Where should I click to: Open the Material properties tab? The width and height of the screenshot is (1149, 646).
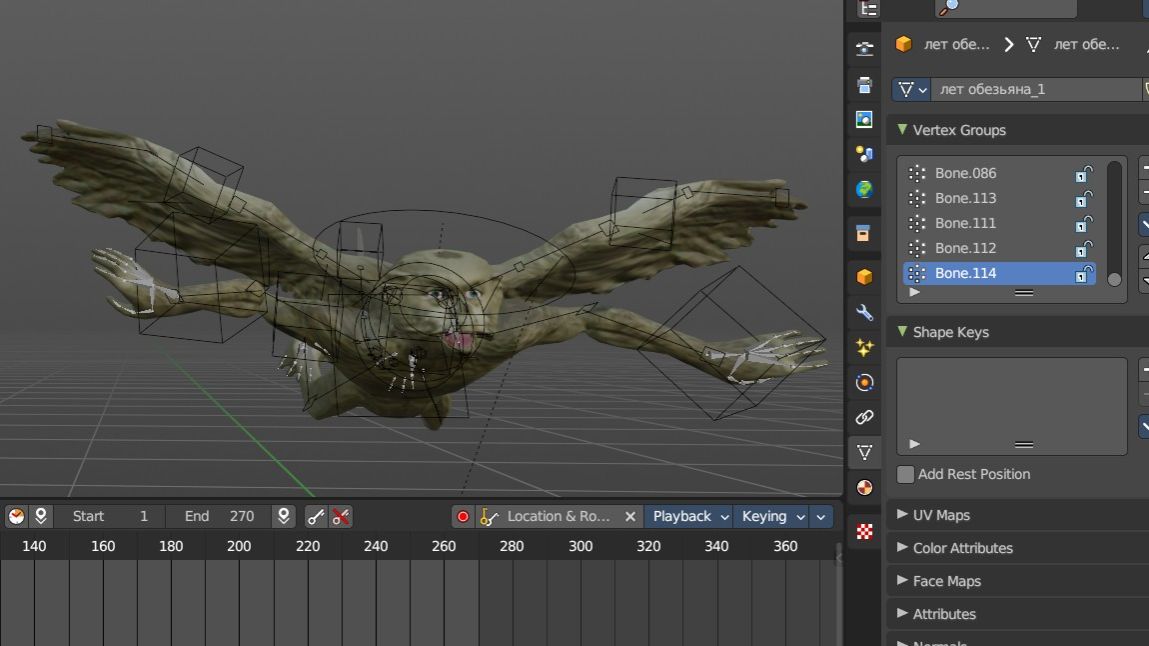tap(865, 488)
